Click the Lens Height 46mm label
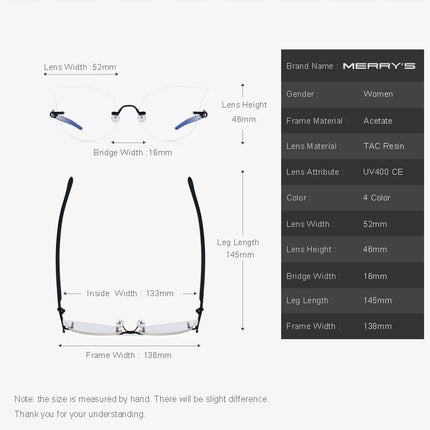 [244, 112]
